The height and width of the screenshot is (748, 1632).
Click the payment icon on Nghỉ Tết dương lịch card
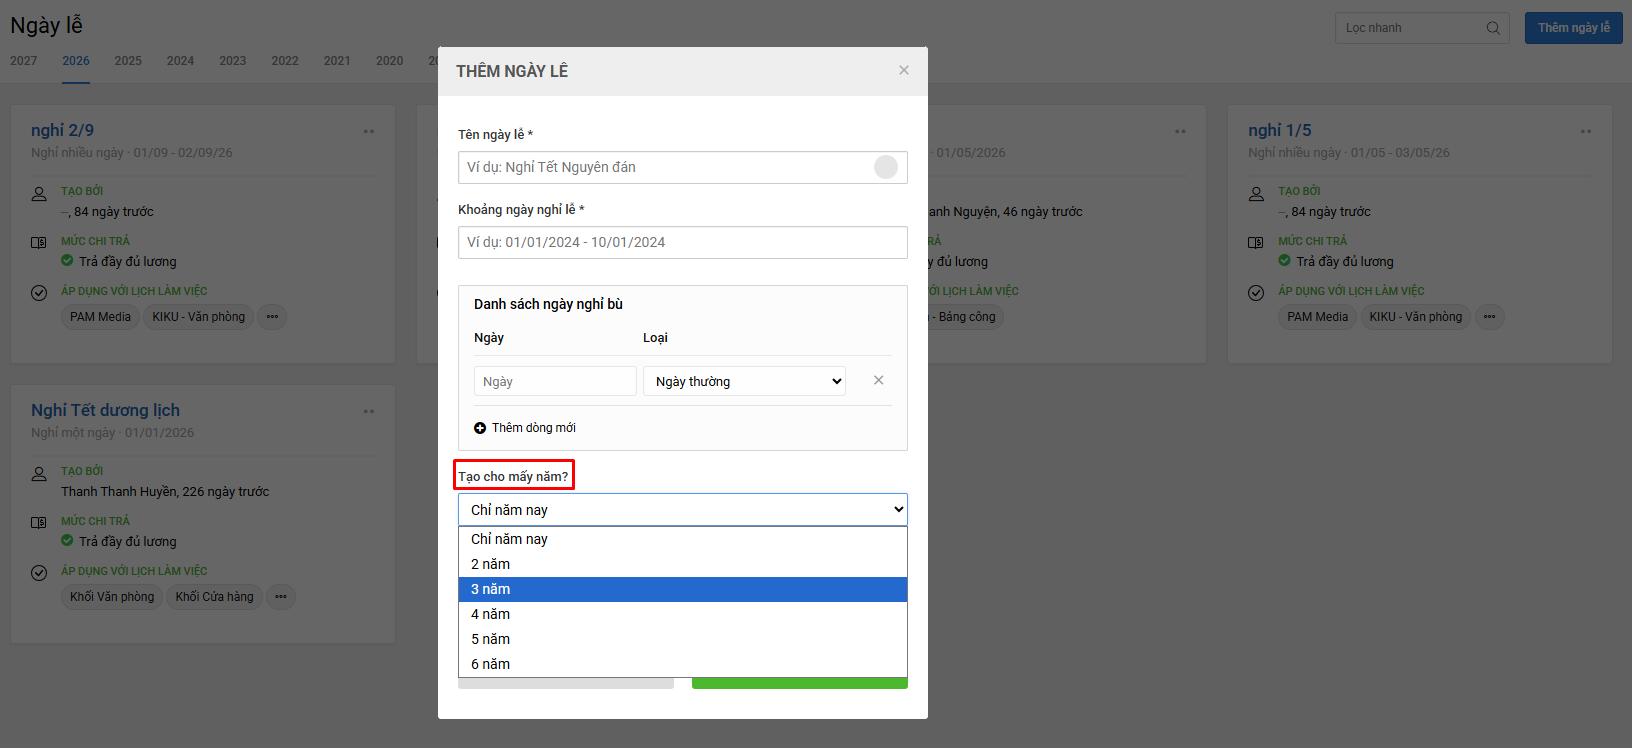(39, 523)
